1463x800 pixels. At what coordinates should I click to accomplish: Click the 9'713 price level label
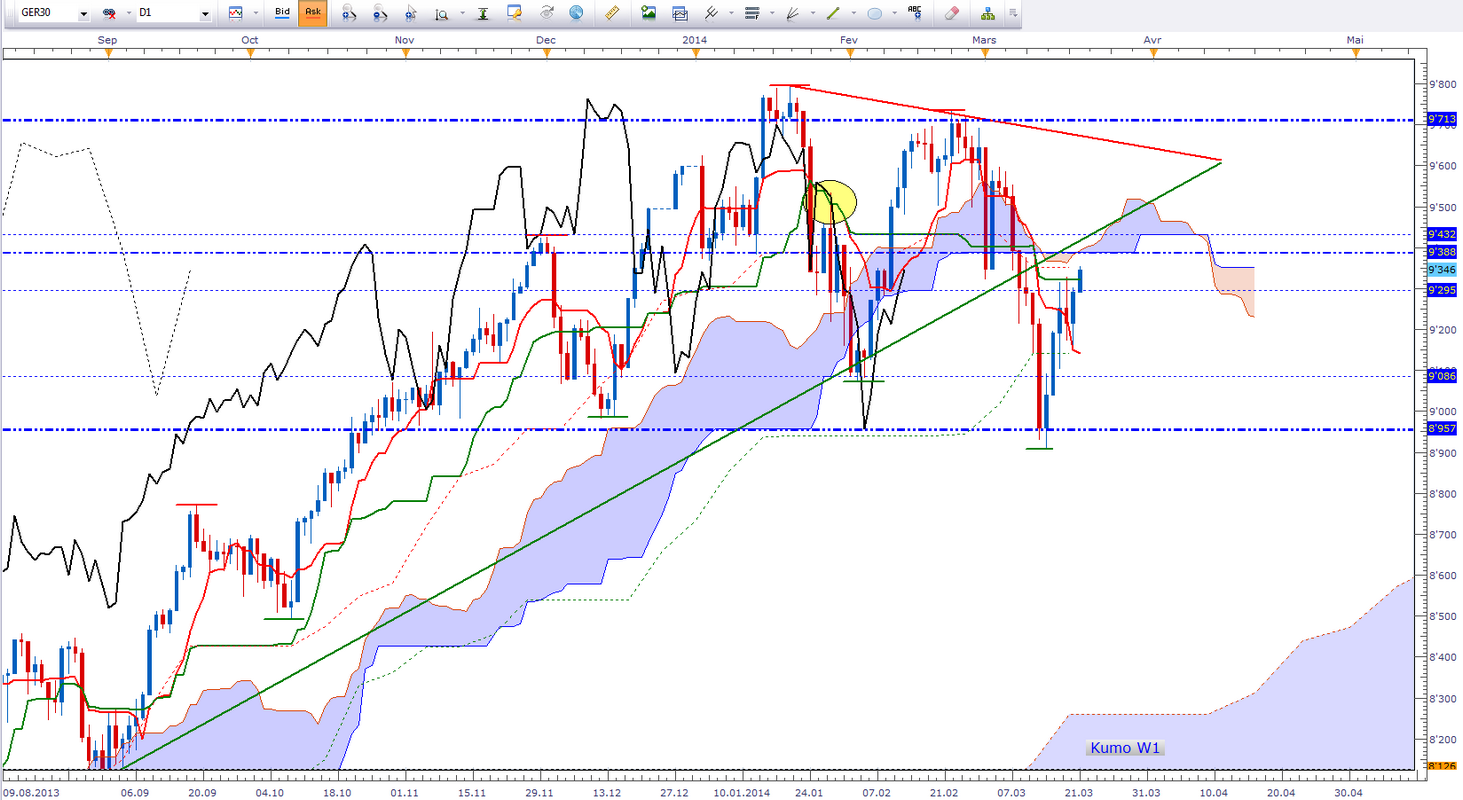(x=1441, y=120)
